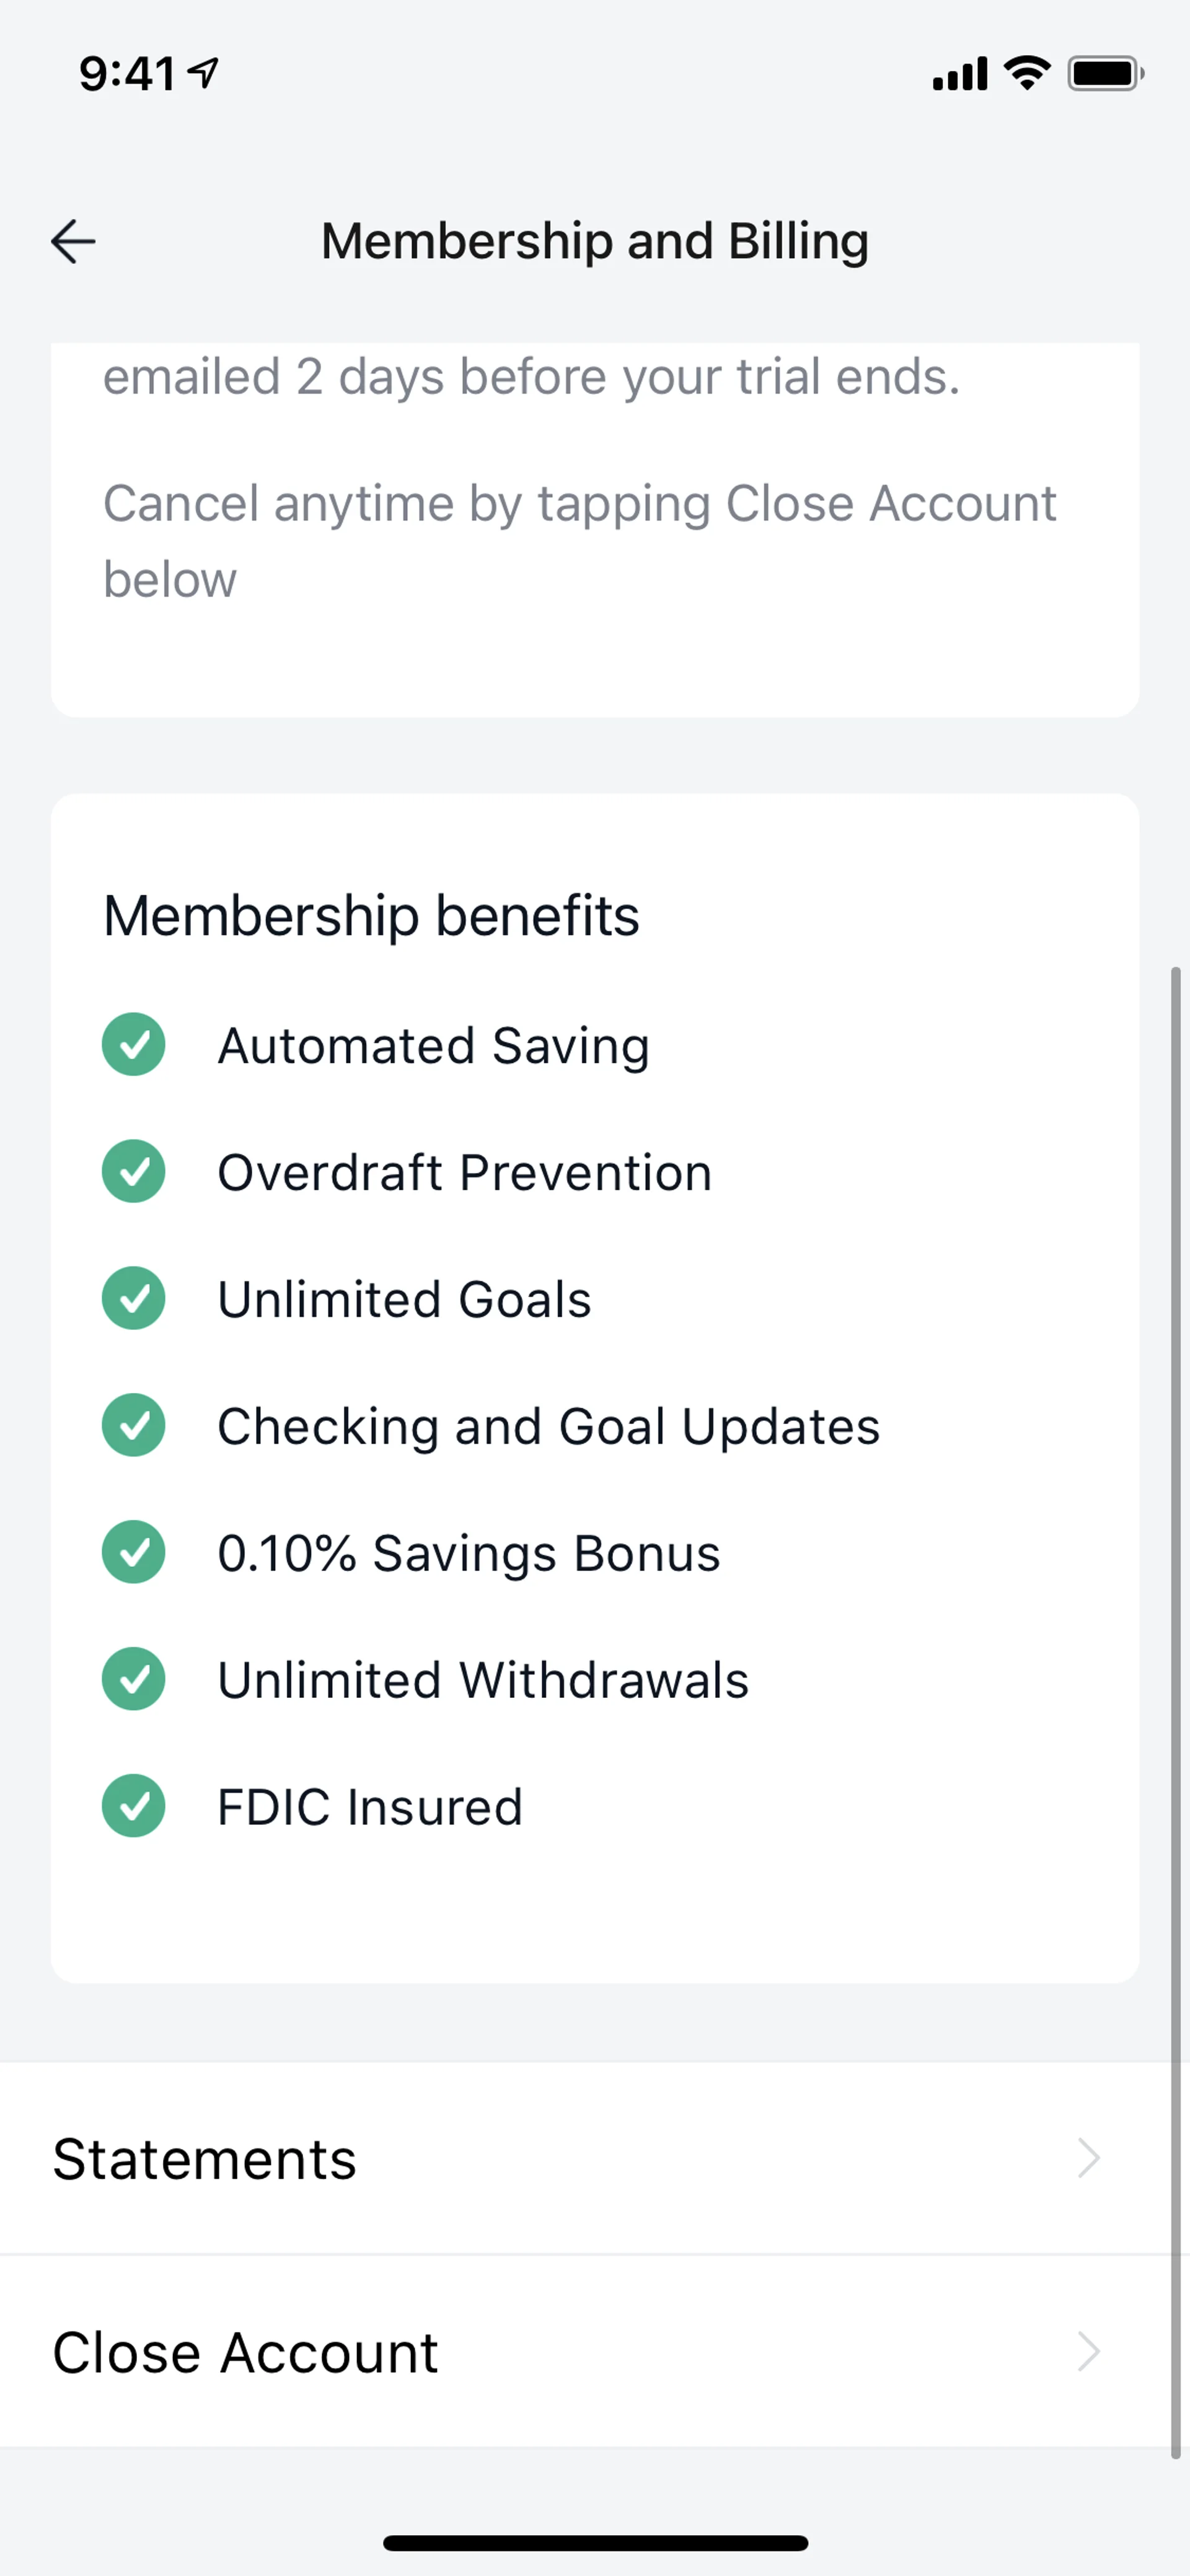Tap checkmark next to FDIC Insured
This screenshot has height=2576, width=1190.
[x=133, y=1806]
